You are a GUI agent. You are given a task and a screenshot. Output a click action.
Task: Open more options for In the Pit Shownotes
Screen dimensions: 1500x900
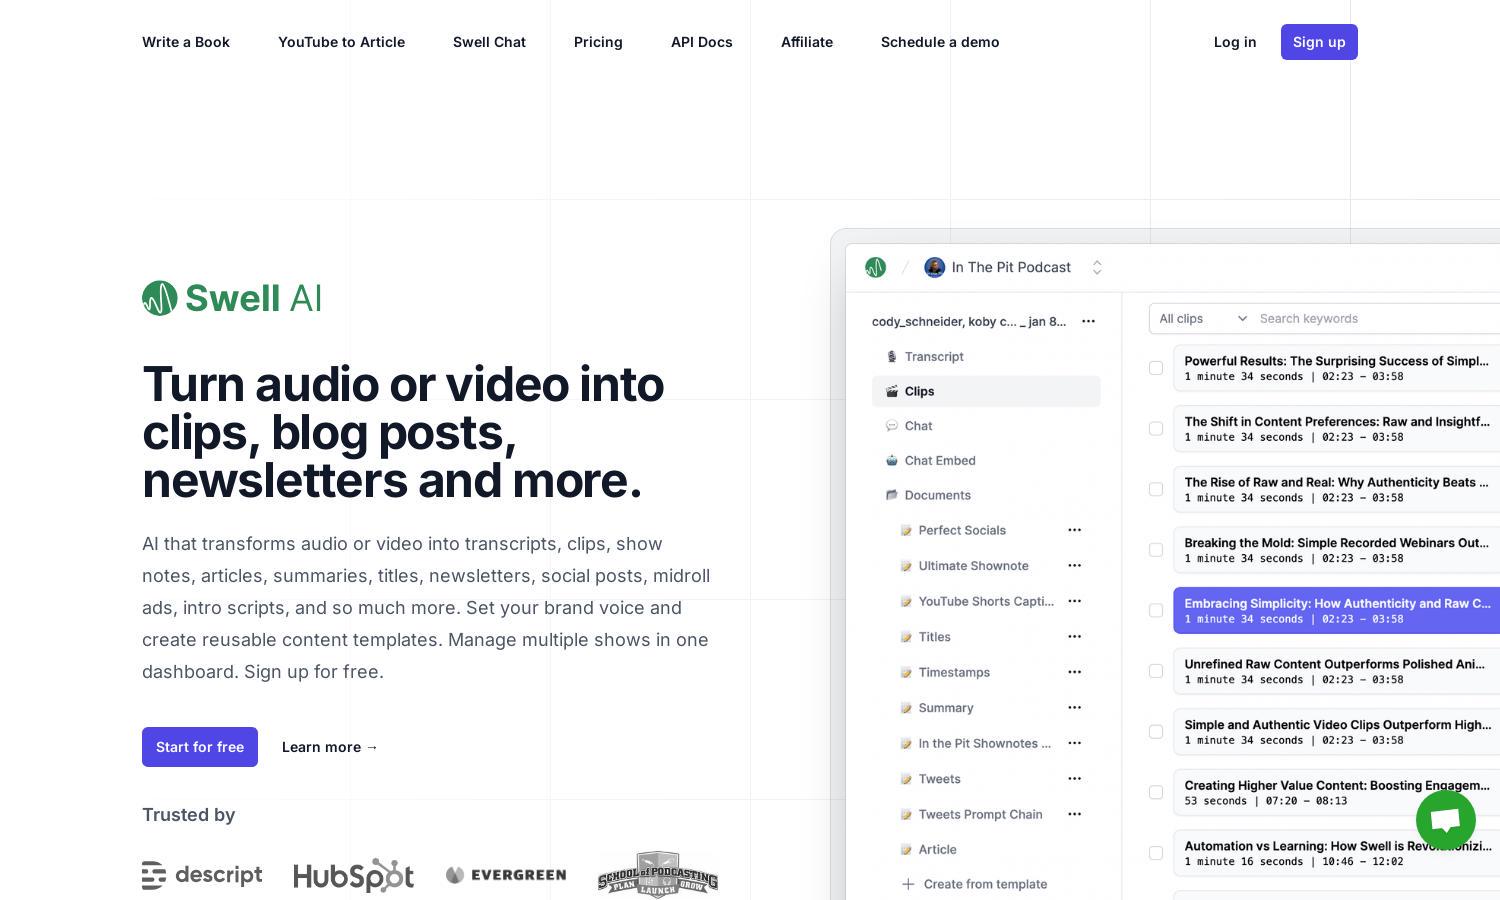click(x=1074, y=743)
